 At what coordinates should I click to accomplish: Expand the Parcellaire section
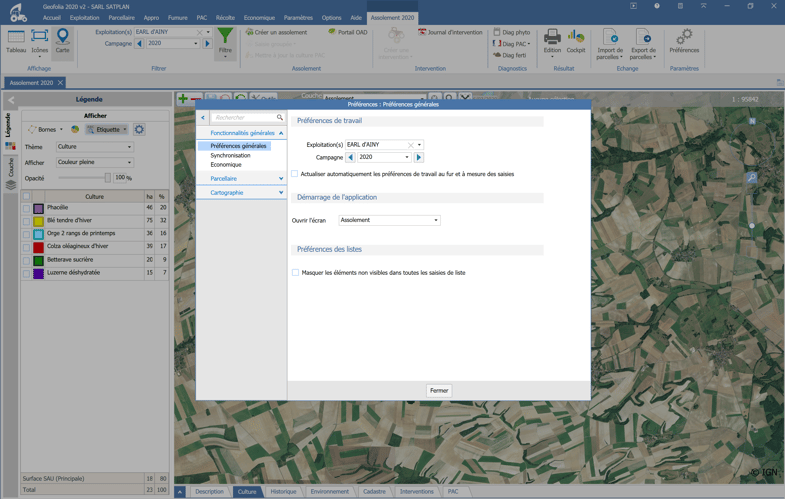click(x=281, y=179)
